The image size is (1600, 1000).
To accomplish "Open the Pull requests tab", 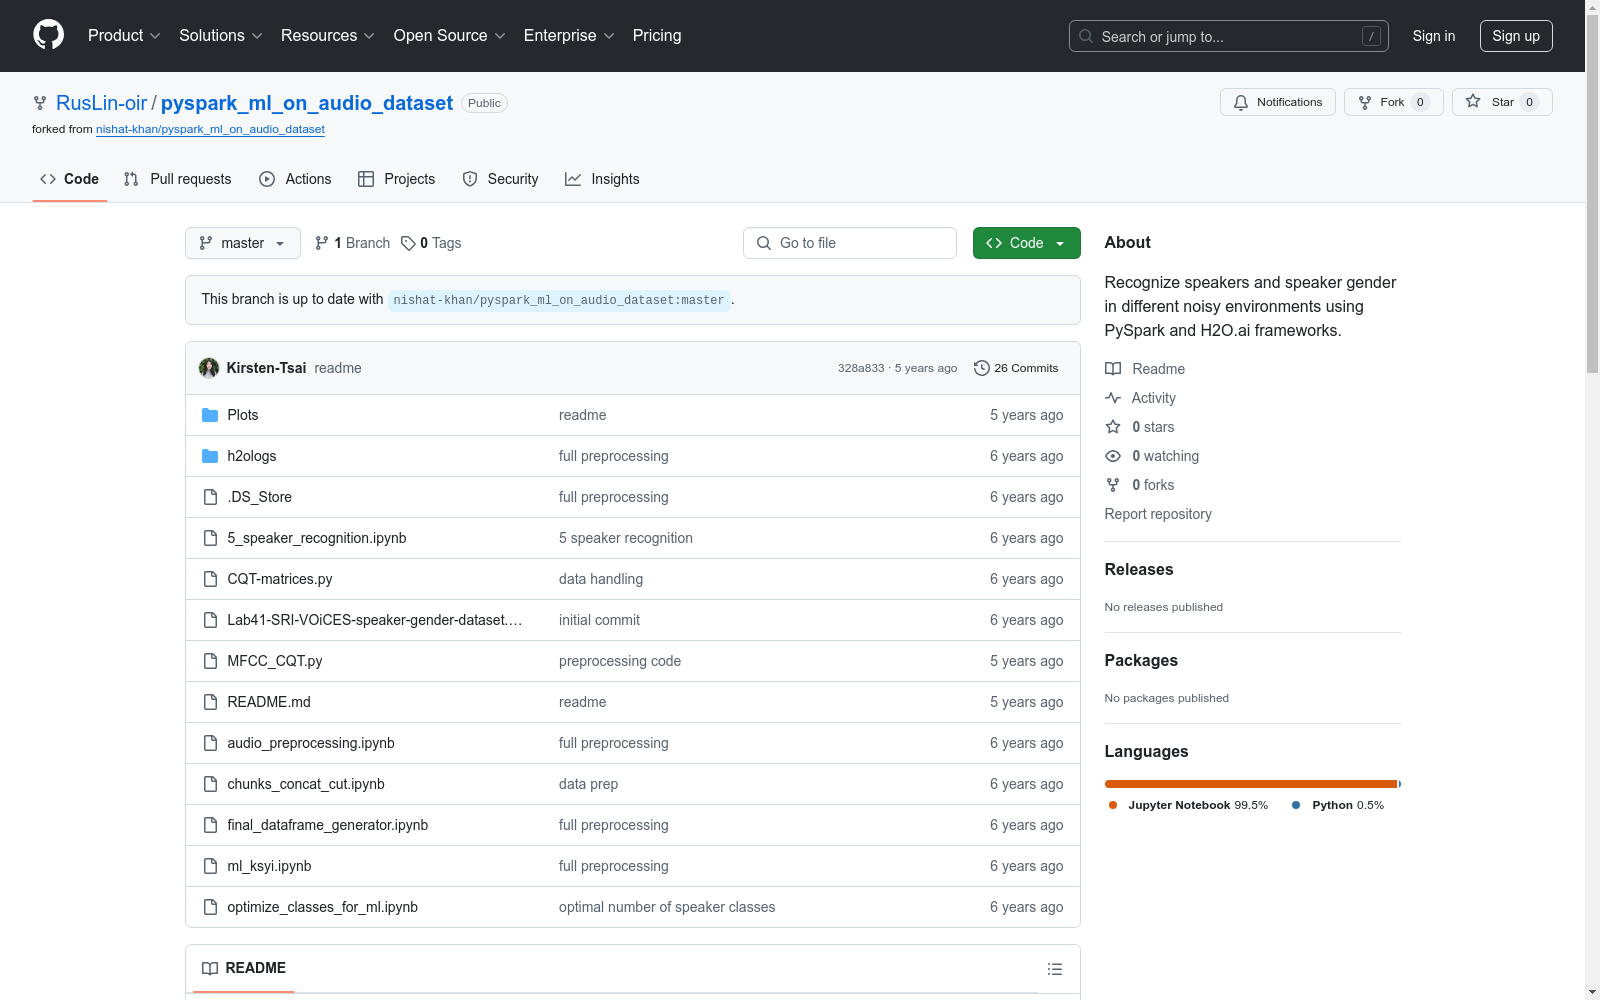I will pos(177,179).
